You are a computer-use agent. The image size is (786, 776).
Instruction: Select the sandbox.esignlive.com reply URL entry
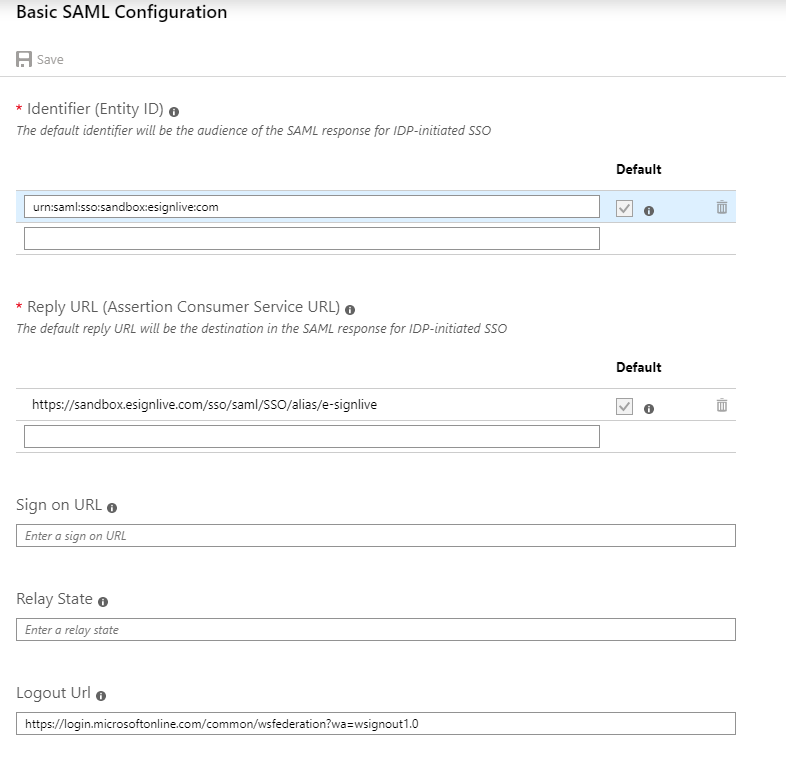tap(205, 405)
